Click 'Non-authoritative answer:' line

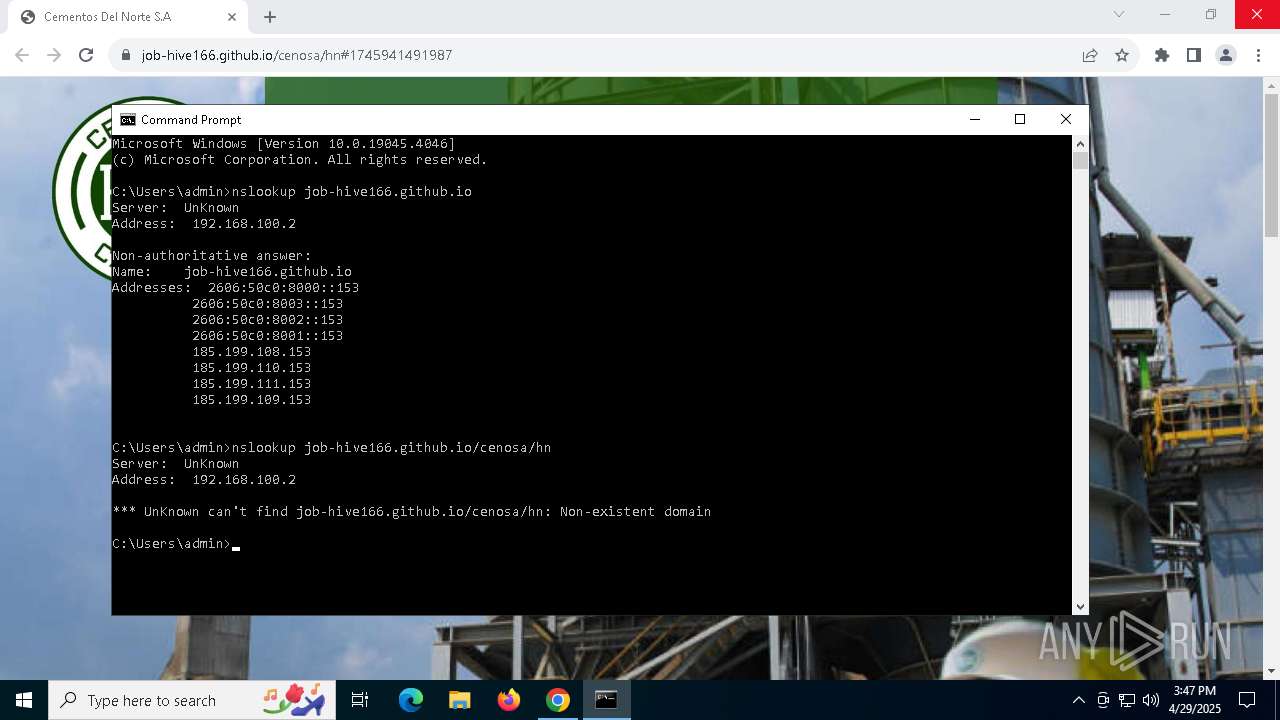tap(212, 256)
